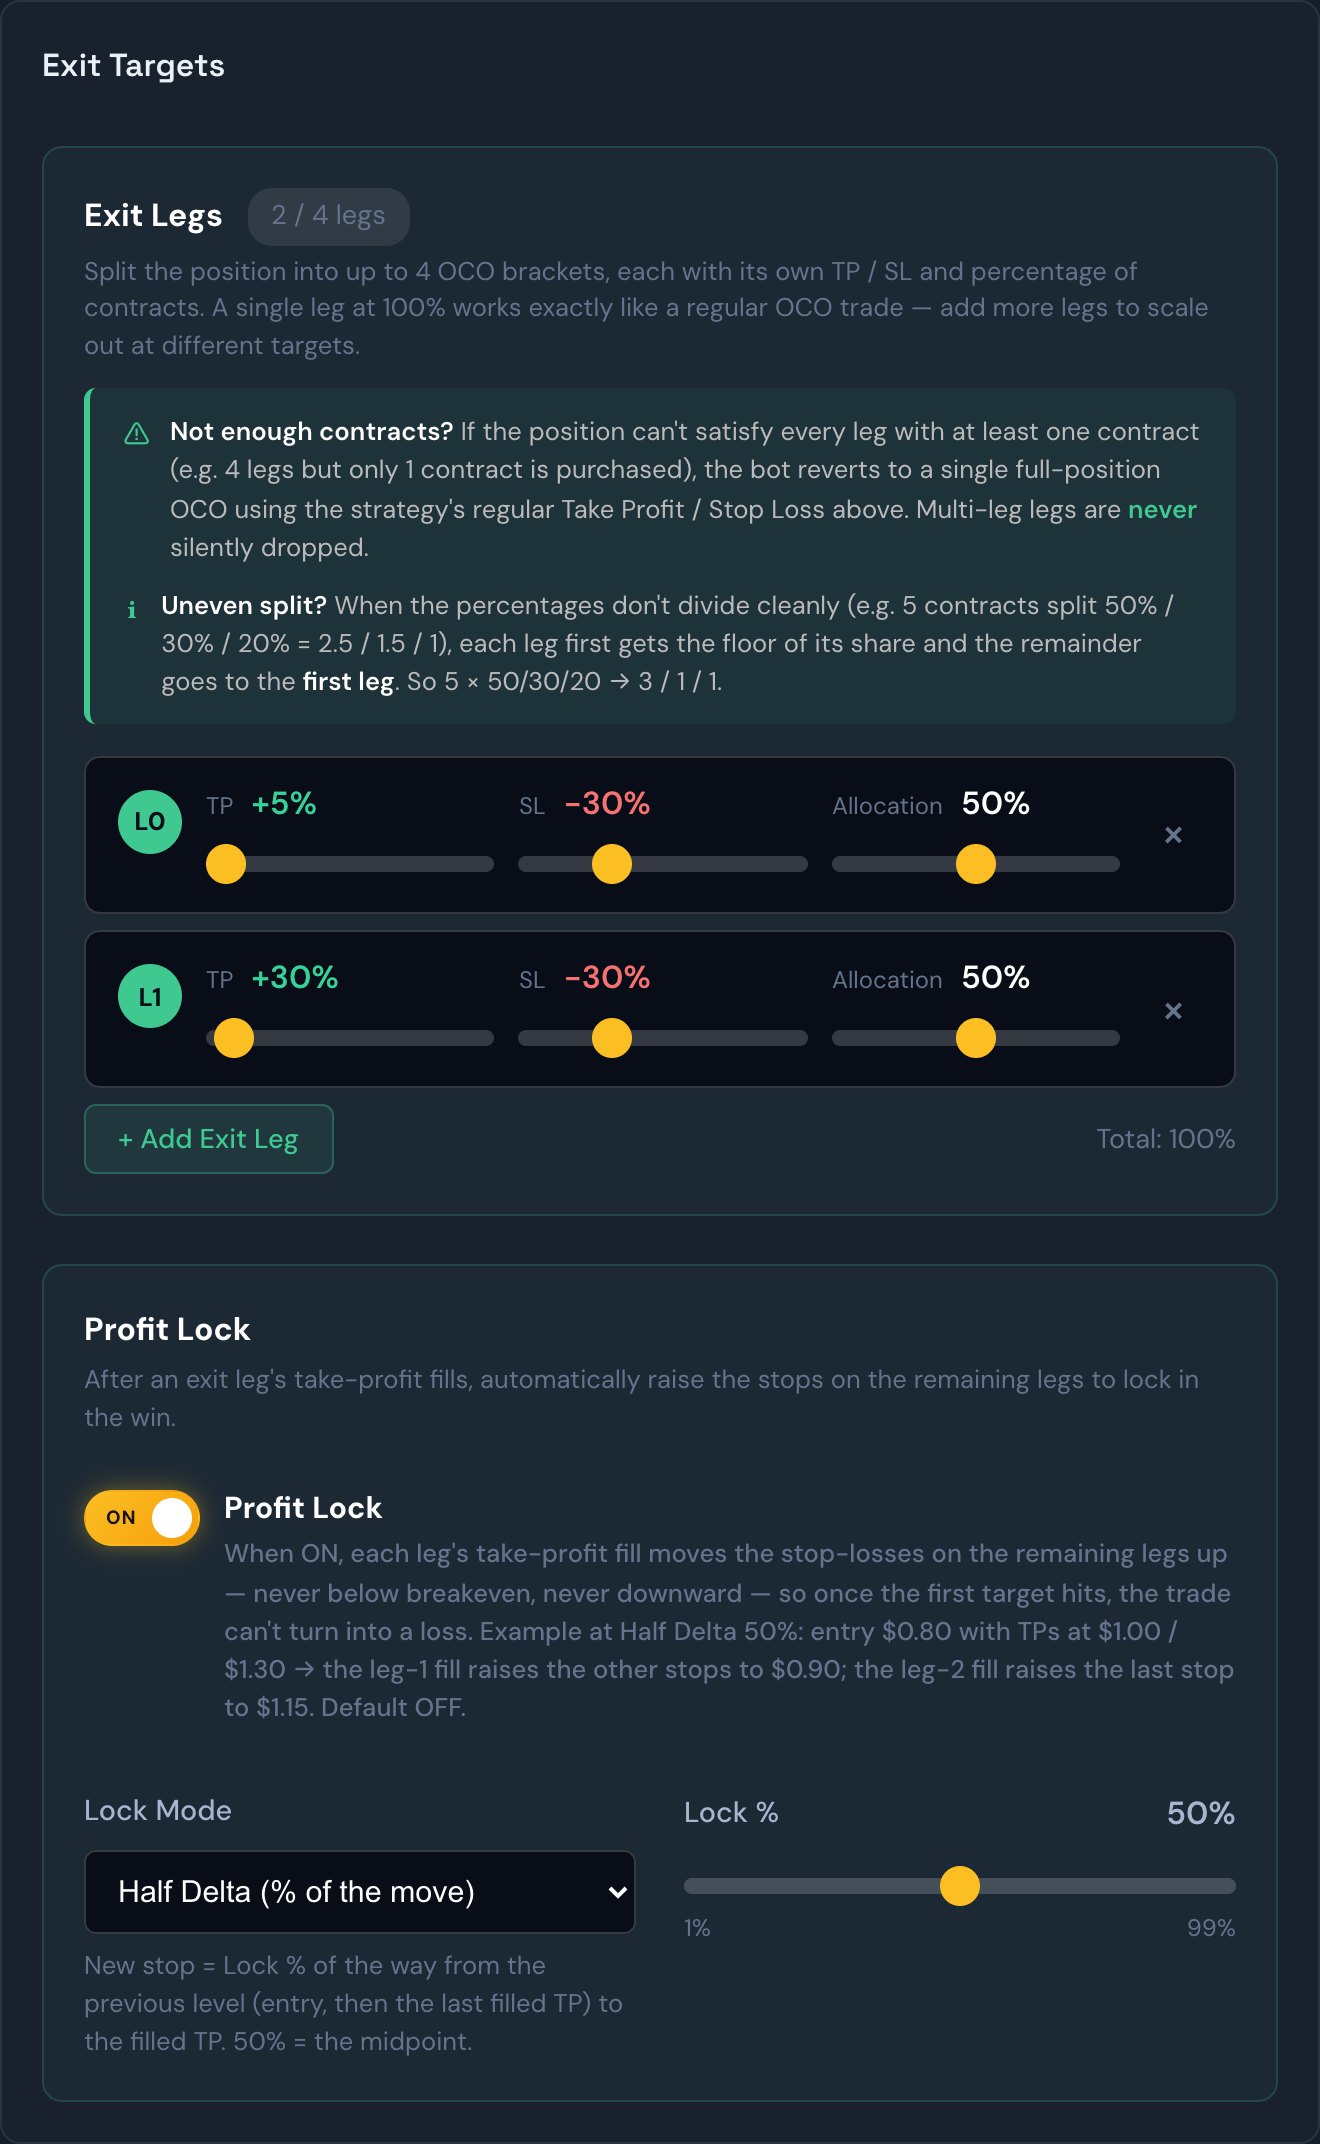Click the L1 stop-loss slider handle
This screenshot has width=1320, height=2144.
pyautogui.click(x=612, y=1038)
